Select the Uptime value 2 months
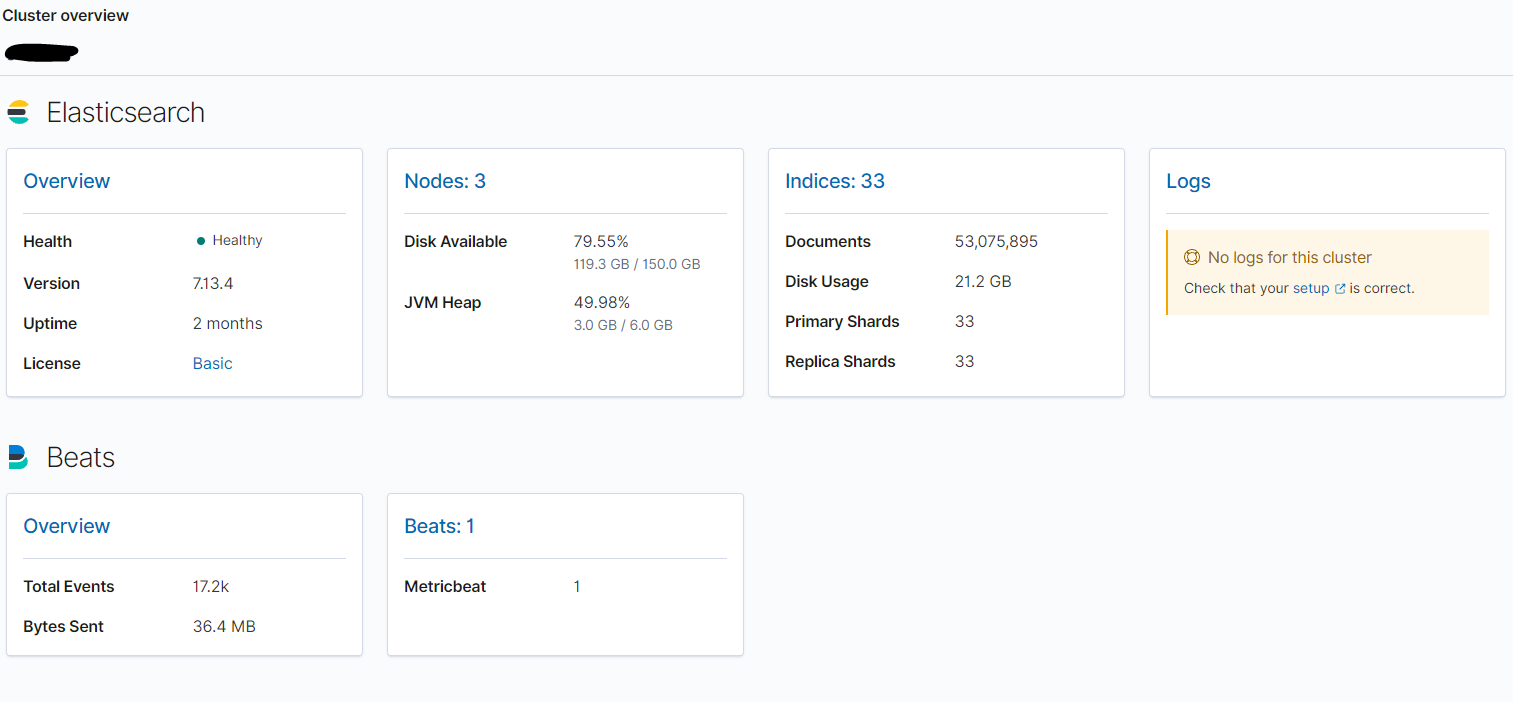The image size is (1513, 702). click(x=228, y=323)
